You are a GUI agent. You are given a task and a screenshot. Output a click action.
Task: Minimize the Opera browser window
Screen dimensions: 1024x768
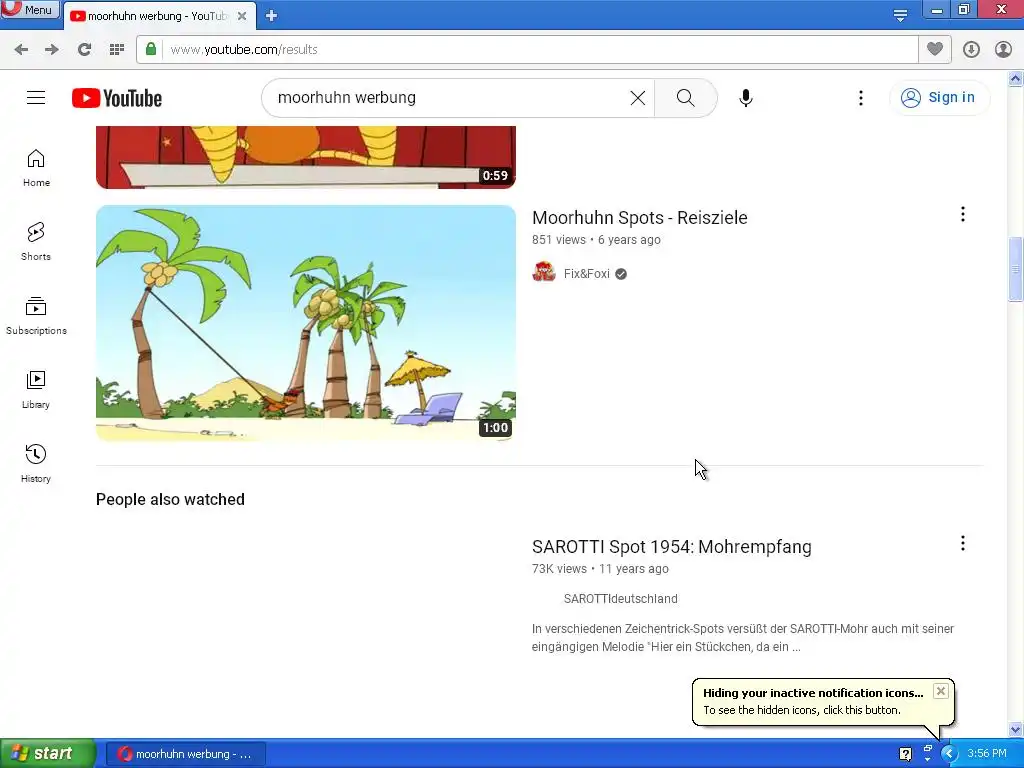[x=936, y=9]
